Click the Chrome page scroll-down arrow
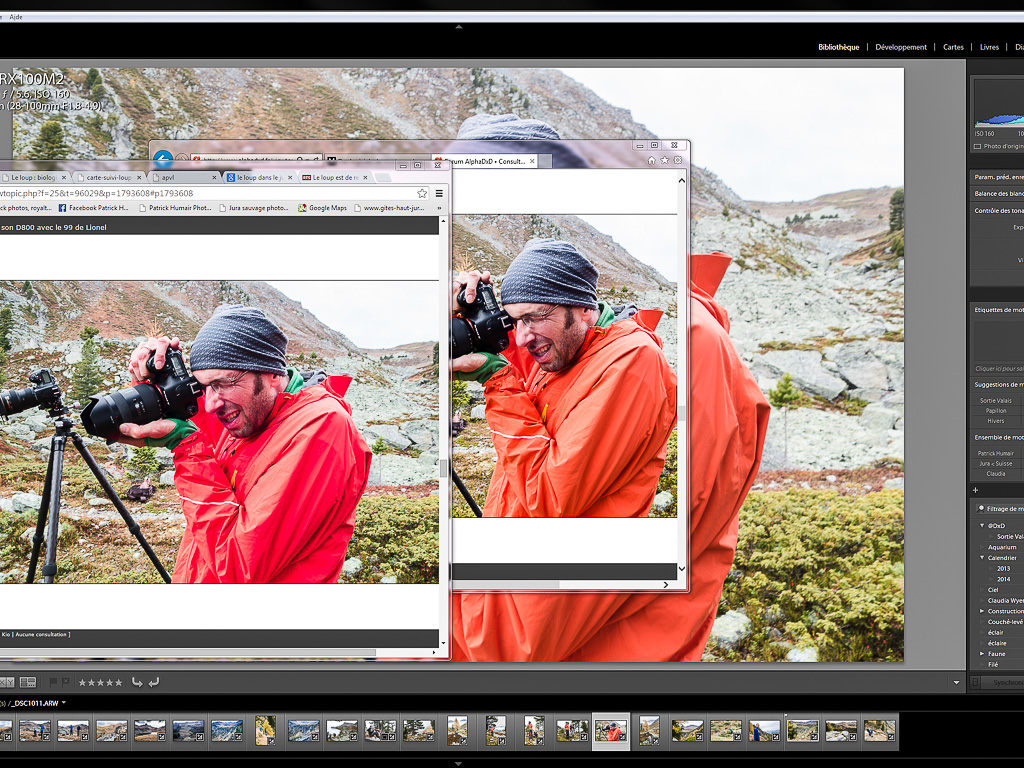Viewport: 1024px width, 768px height. click(443, 643)
